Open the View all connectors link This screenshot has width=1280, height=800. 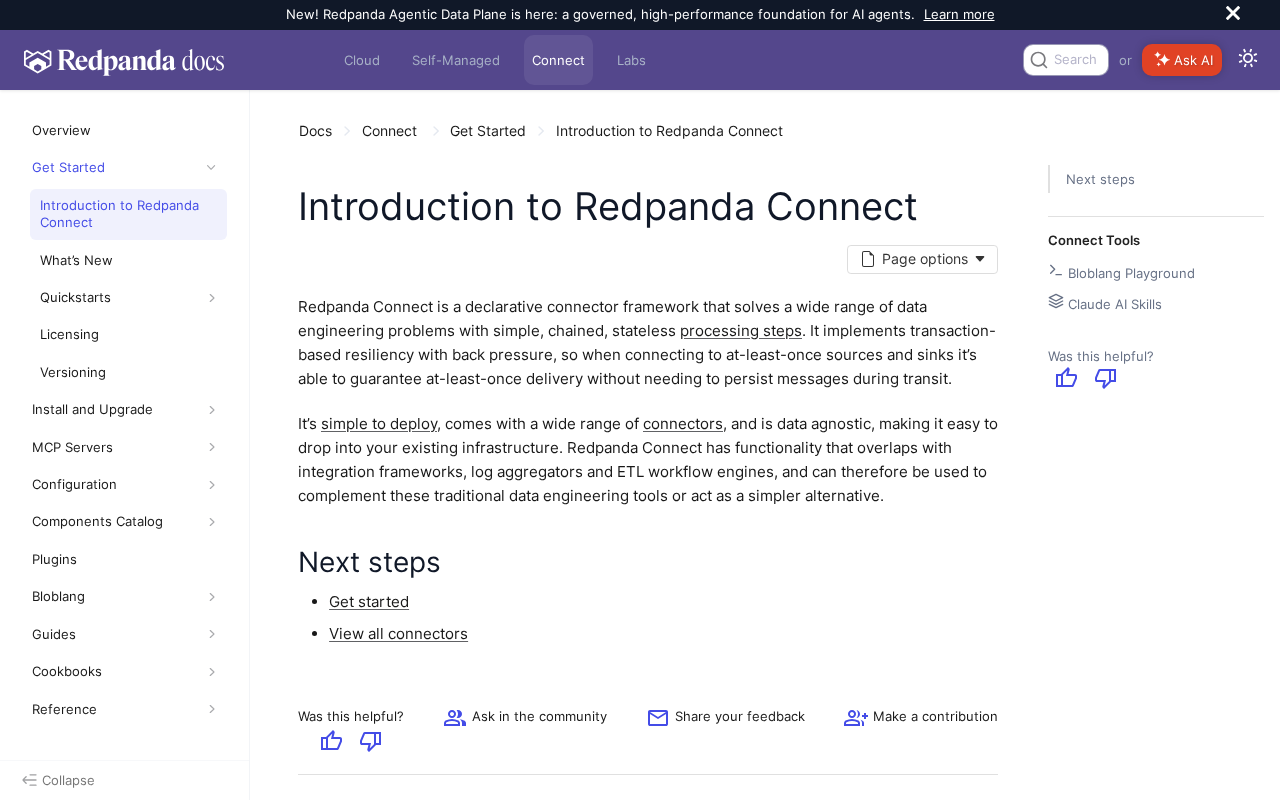pyautogui.click(x=398, y=634)
